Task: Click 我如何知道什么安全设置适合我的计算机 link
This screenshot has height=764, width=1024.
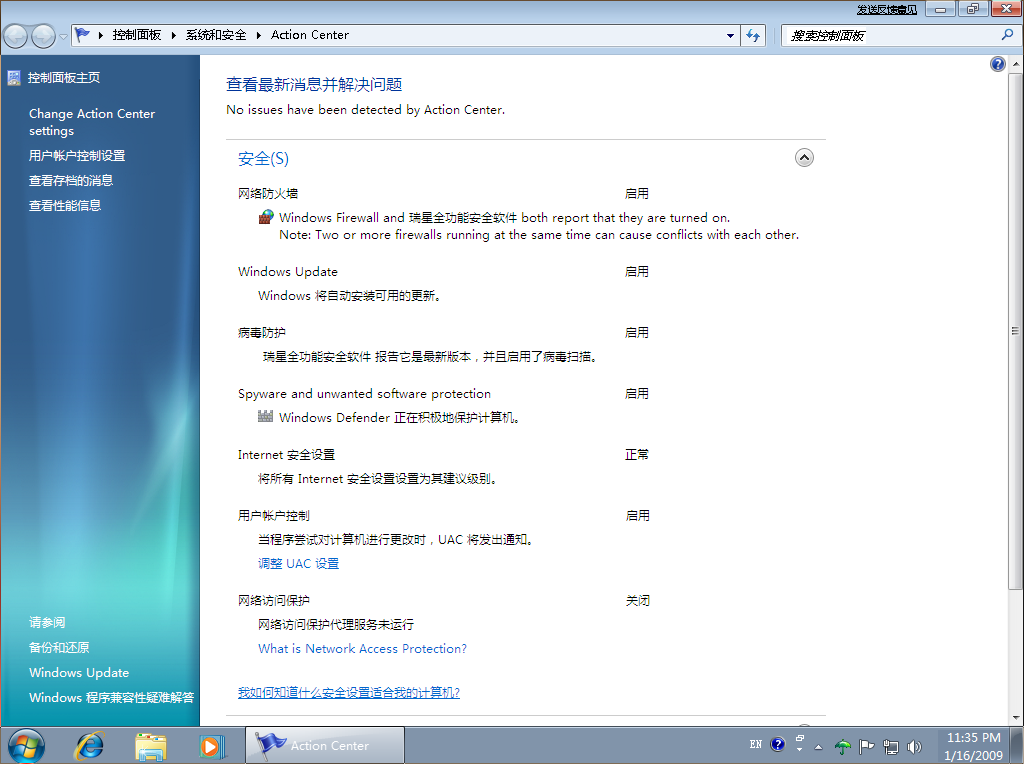Action: tap(349, 692)
